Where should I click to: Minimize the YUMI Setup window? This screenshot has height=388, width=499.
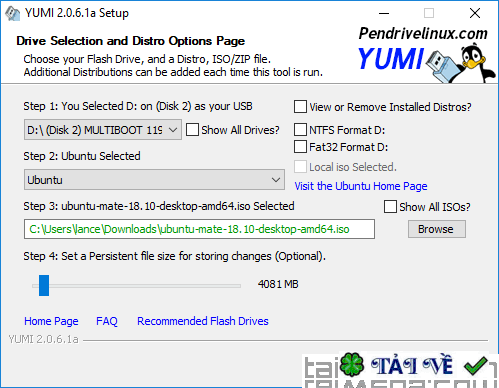[x=384, y=13]
